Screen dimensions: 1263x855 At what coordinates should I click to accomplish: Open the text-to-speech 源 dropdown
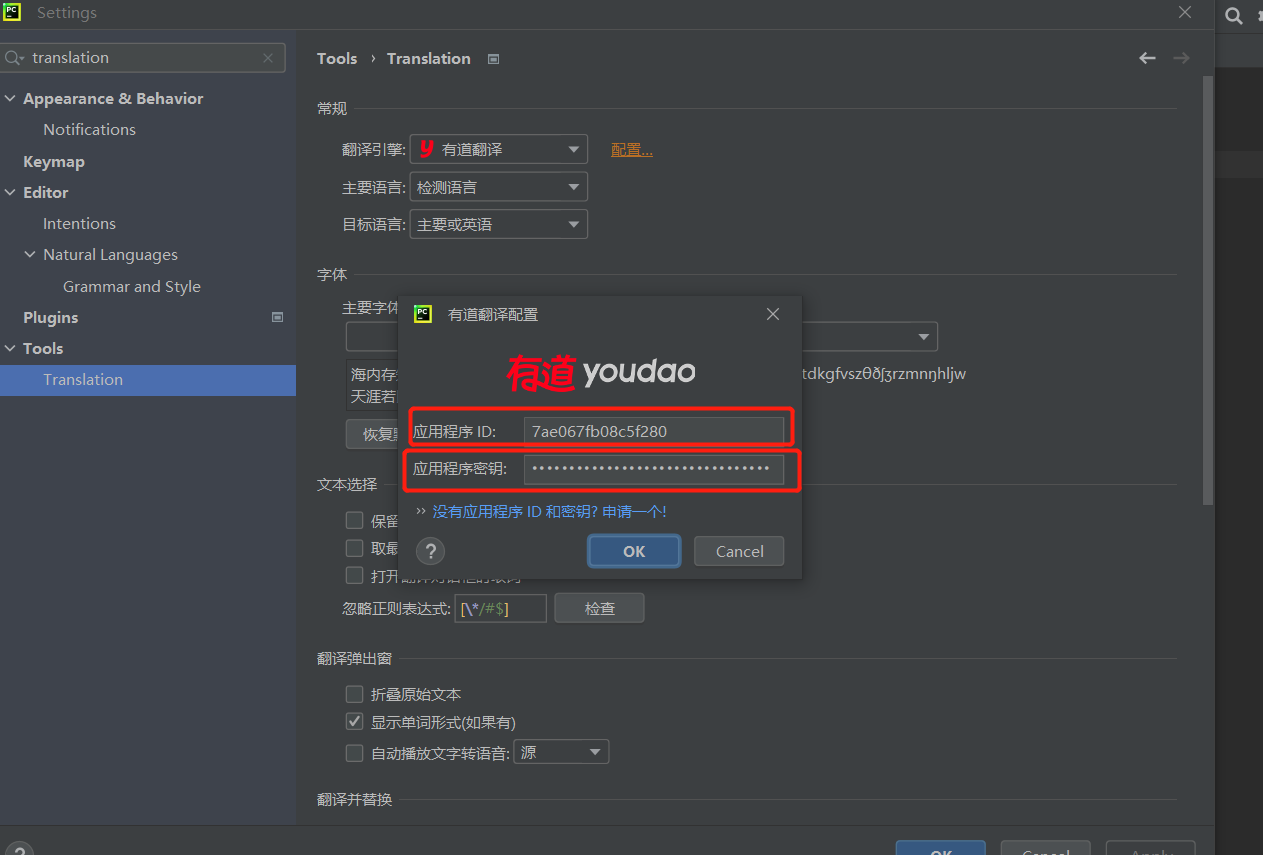click(561, 752)
